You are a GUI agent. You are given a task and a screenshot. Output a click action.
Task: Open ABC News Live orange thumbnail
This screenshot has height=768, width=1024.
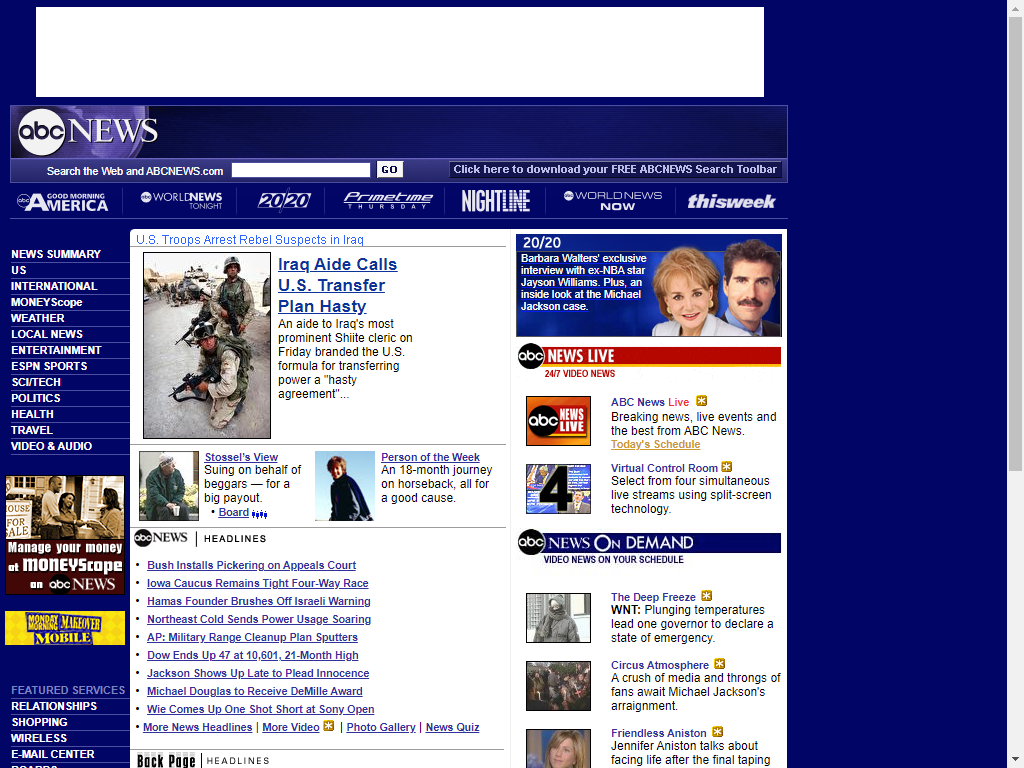tap(558, 421)
